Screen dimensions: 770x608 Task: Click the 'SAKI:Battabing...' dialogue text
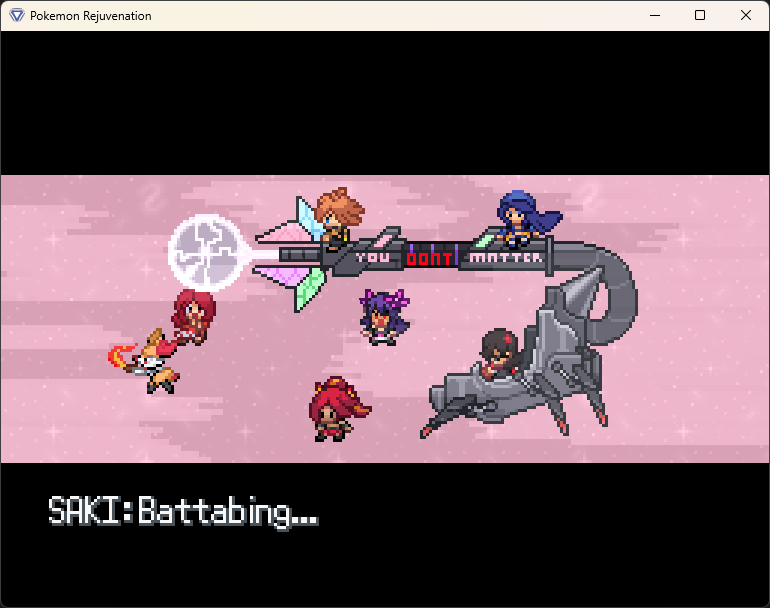(x=184, y=512)
